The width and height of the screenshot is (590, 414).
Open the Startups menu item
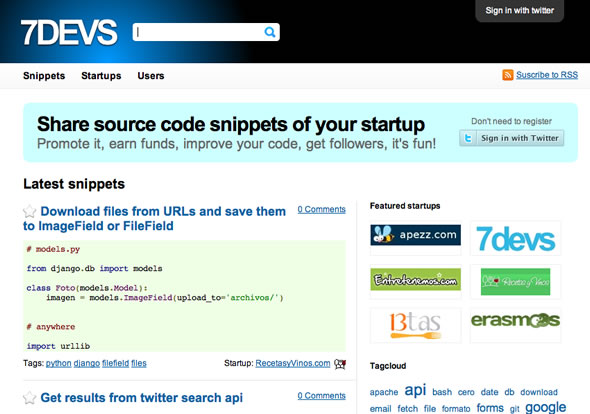101,76
